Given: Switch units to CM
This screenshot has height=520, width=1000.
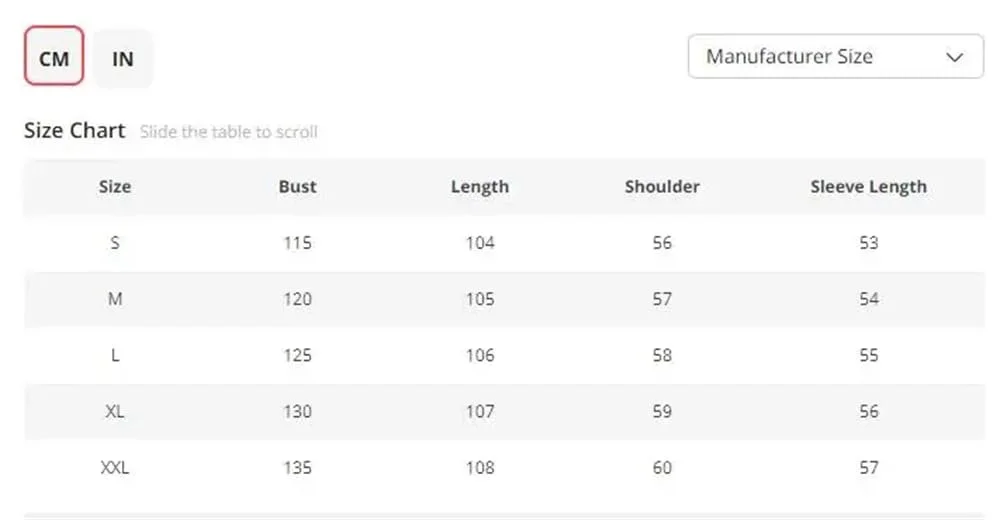Looking at the screenshot, I should click(54, 58).
